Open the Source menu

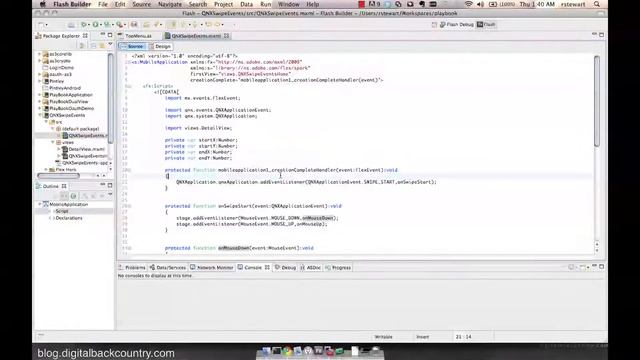141,4
